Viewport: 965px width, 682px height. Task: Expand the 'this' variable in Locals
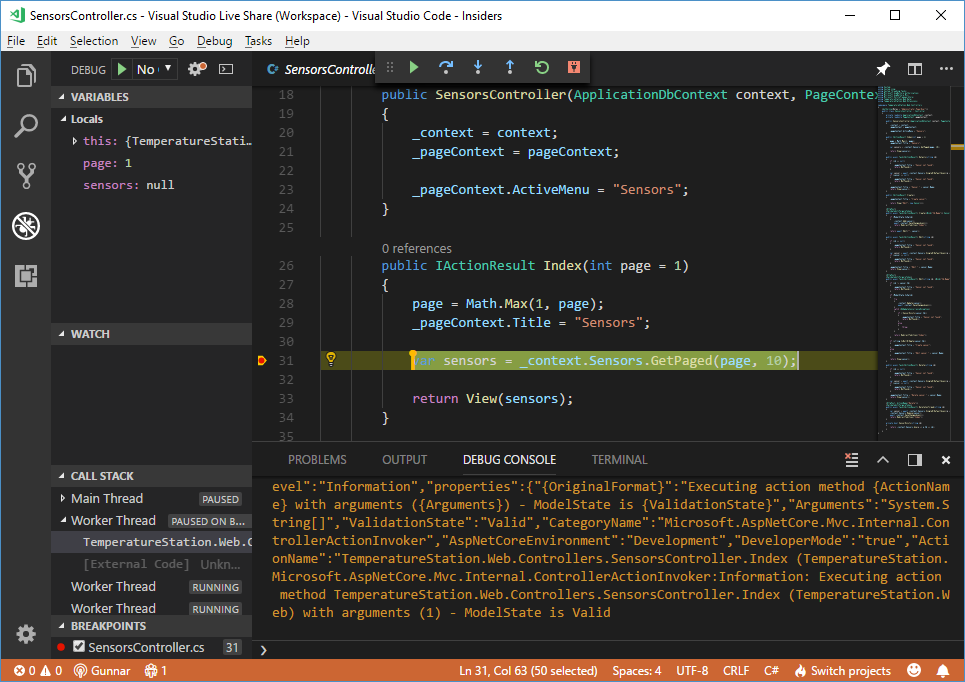tap(74, 141)
